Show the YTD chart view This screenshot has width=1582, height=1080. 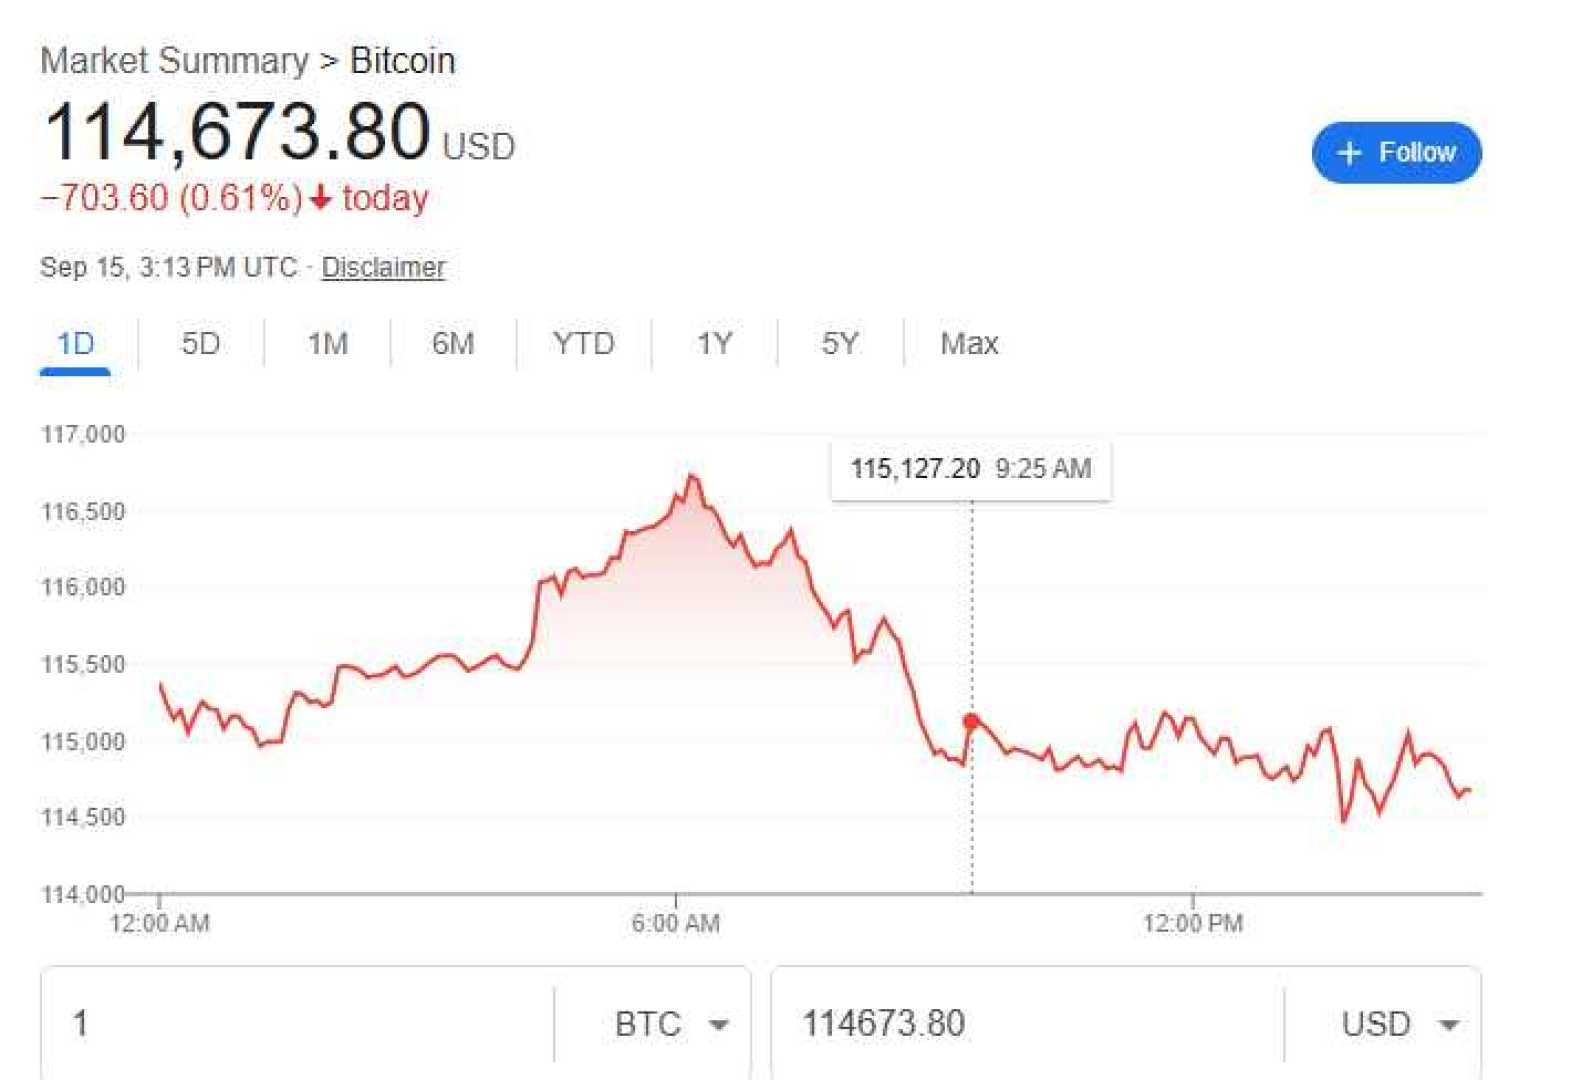(583, 344)
